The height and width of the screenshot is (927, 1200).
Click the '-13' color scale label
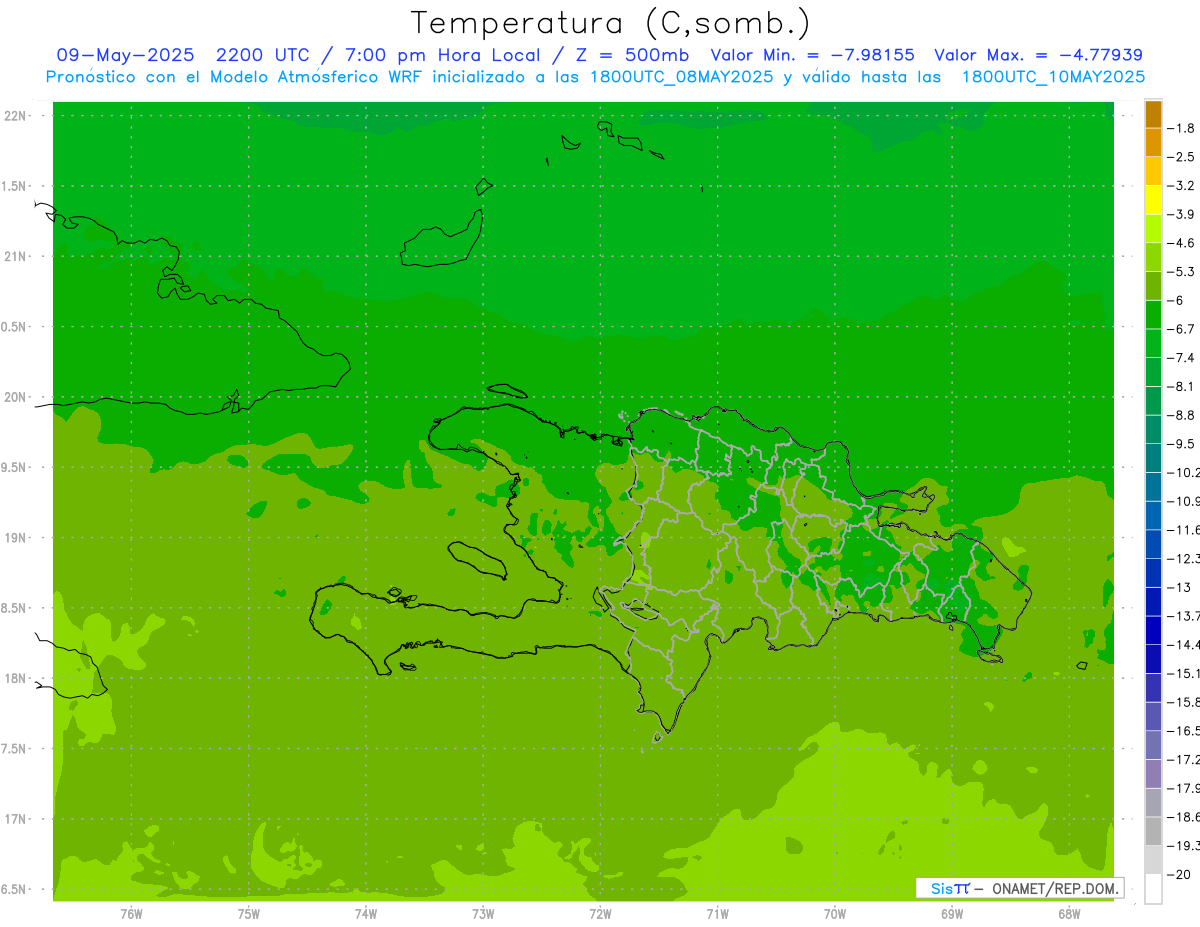1179,587
